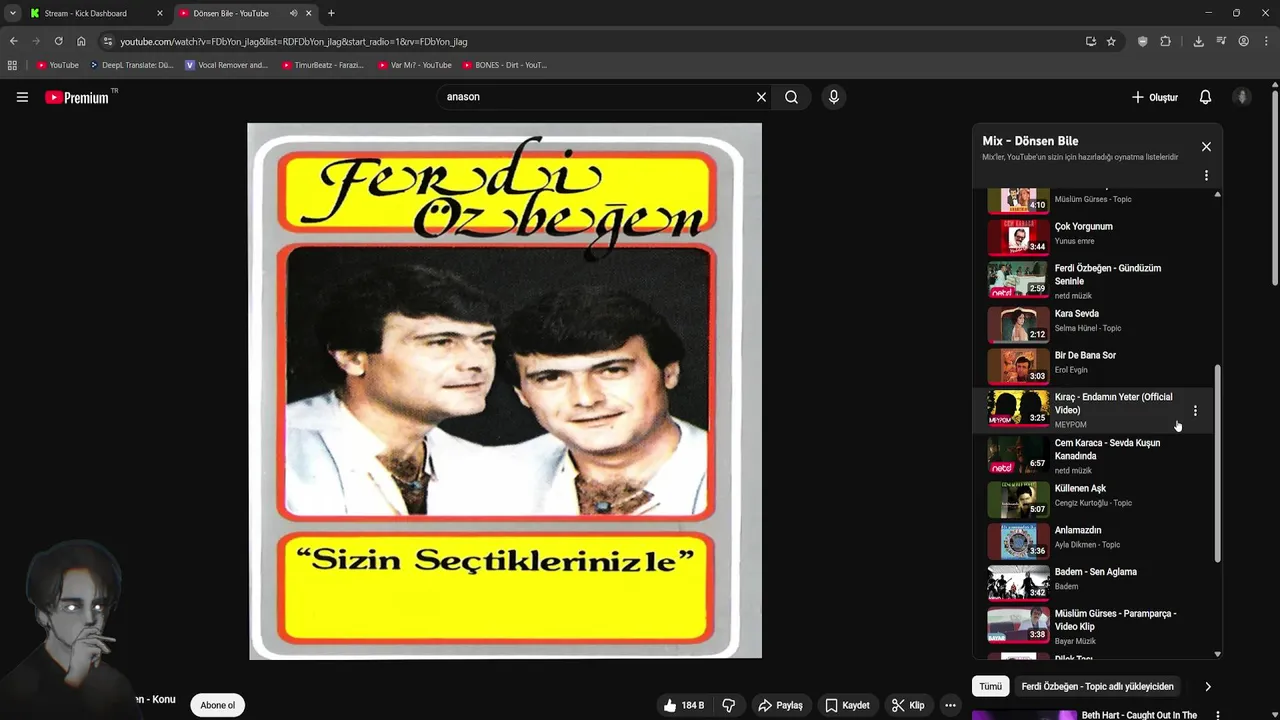Click the Abone ol subscribe button

pos(217,705)
